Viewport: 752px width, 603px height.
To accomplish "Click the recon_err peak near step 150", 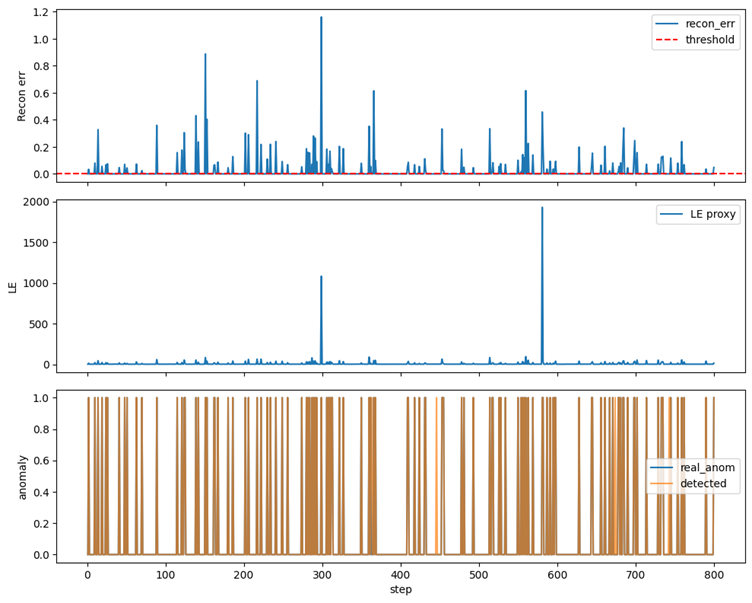I will coord(205,55).
